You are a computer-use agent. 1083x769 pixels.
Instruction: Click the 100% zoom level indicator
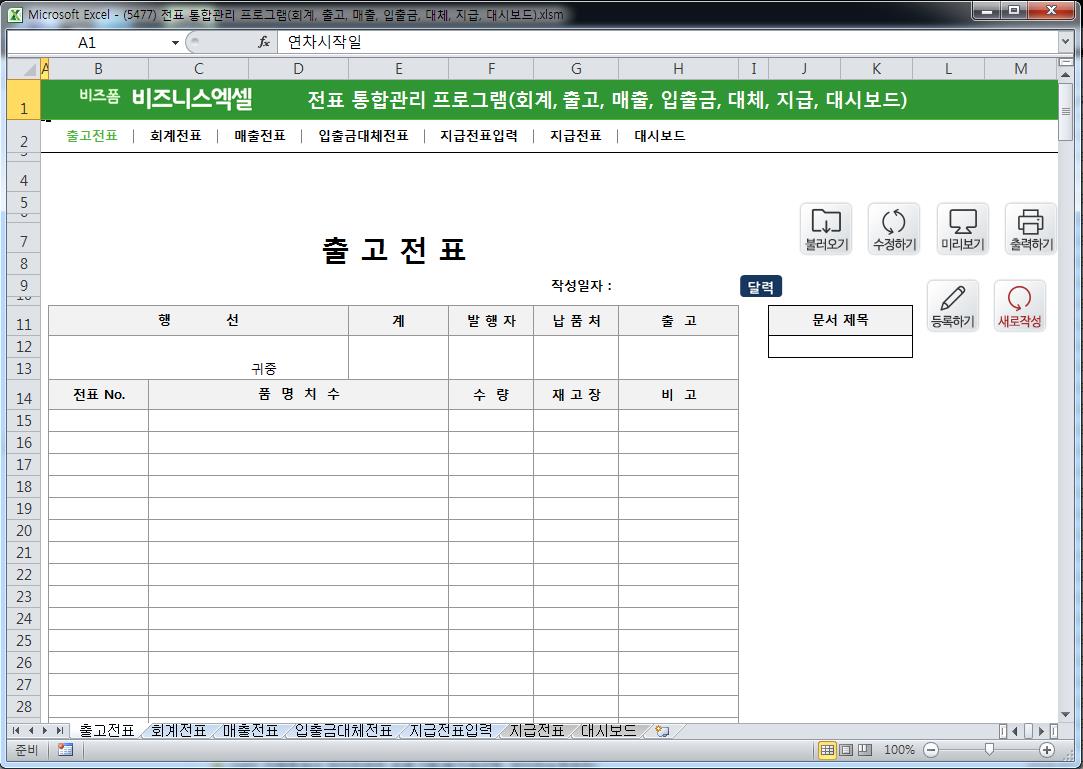point(899,750)
